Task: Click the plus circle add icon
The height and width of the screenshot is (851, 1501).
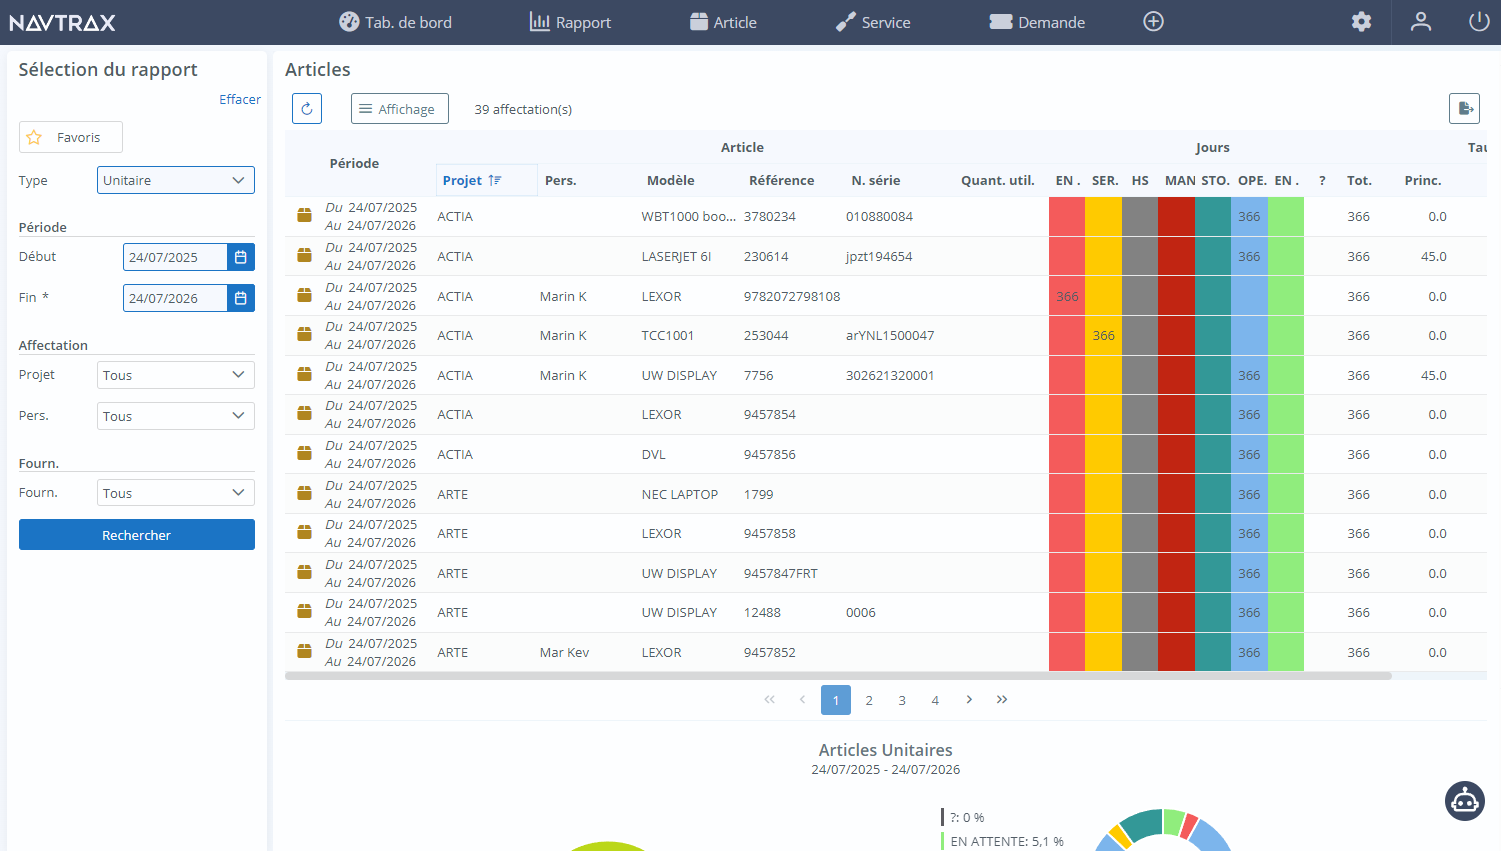Action: 1154,22
